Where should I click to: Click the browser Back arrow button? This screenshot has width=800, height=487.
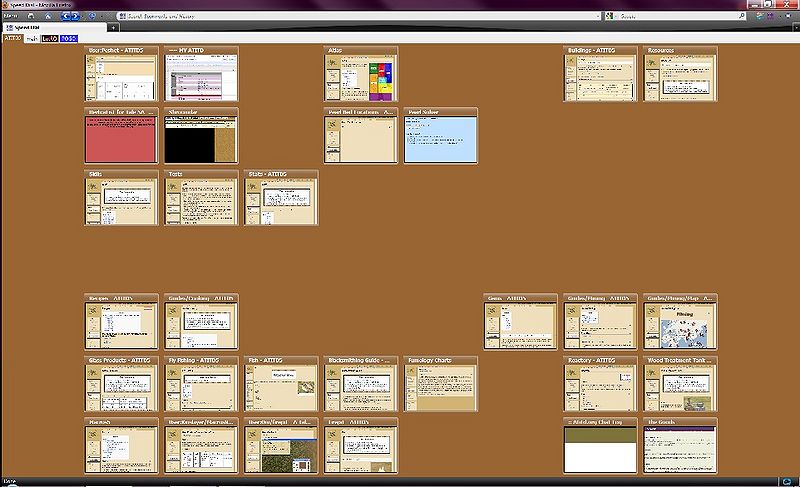click(66, 16)
